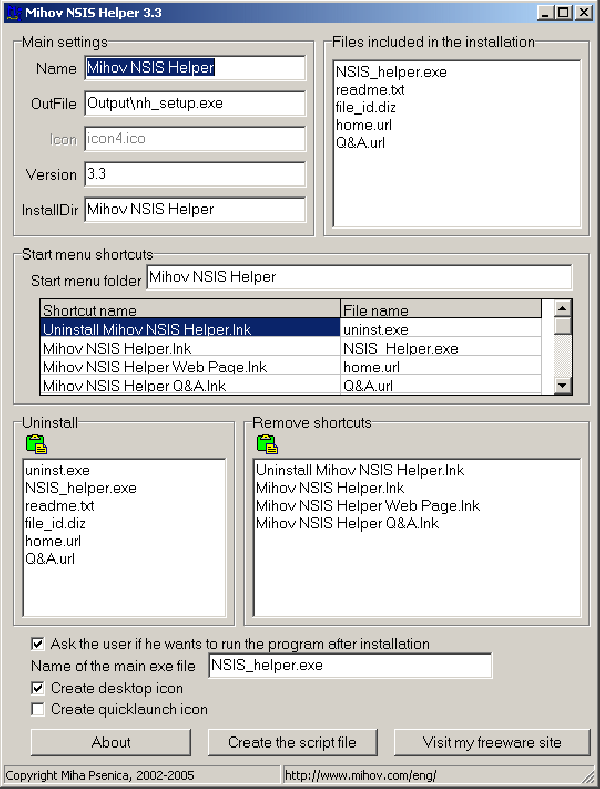Maximize the Mihov NSIS Helper window
Screen dimensions: 600x789
tap(564, 13)
